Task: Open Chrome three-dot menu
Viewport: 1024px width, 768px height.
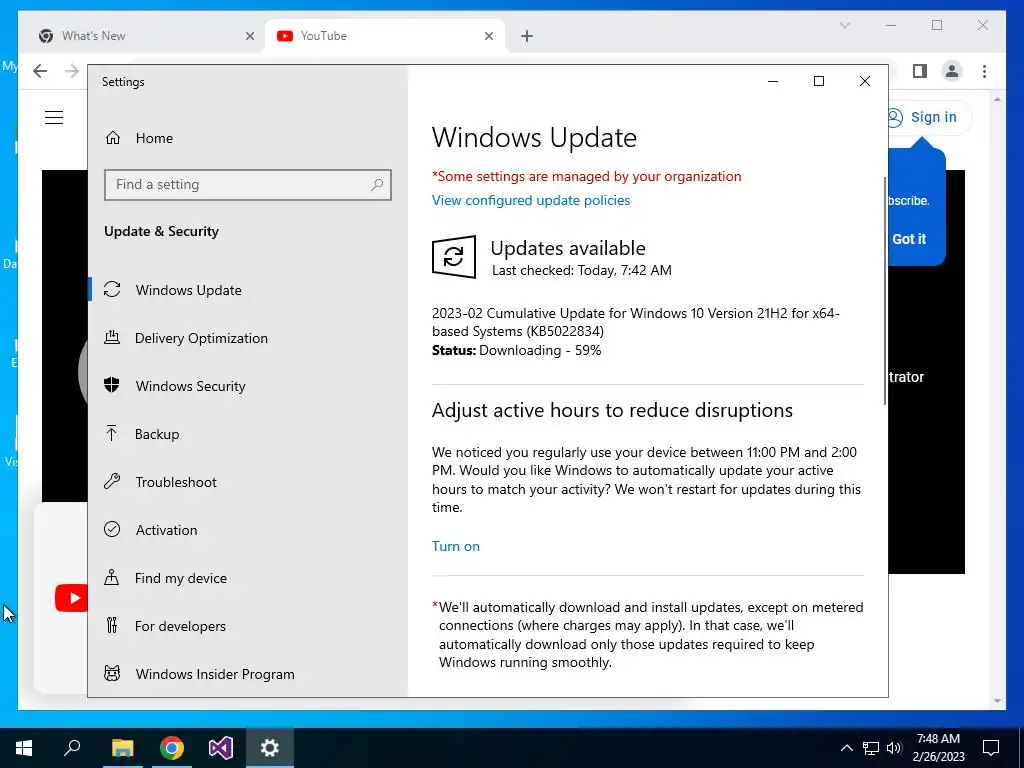Action: [x=984, y=71]
